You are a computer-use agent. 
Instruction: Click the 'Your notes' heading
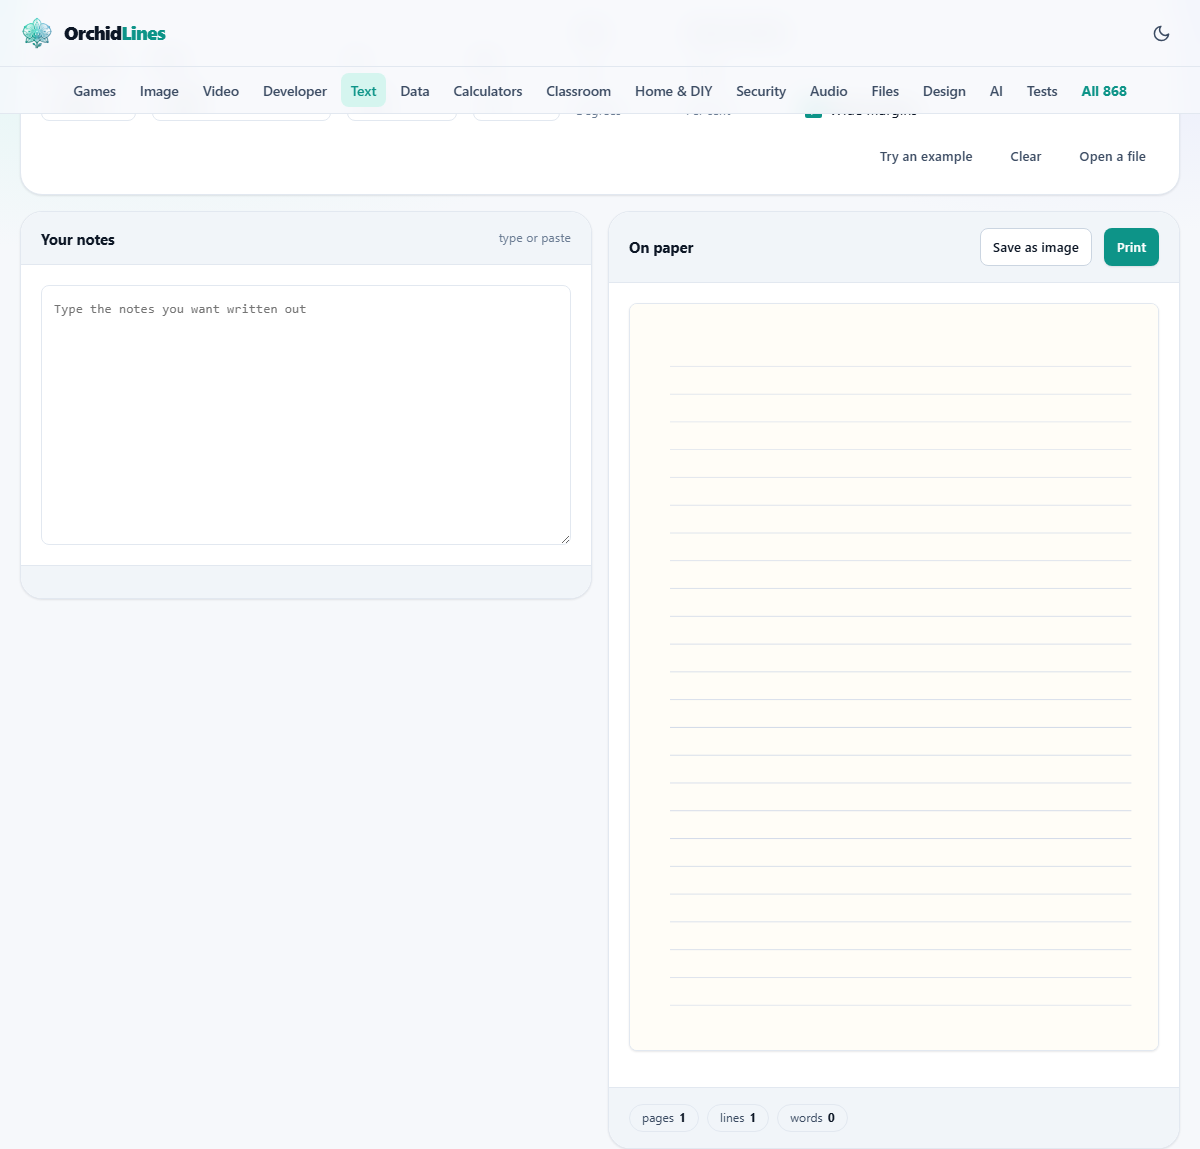[x=78, y=240]
